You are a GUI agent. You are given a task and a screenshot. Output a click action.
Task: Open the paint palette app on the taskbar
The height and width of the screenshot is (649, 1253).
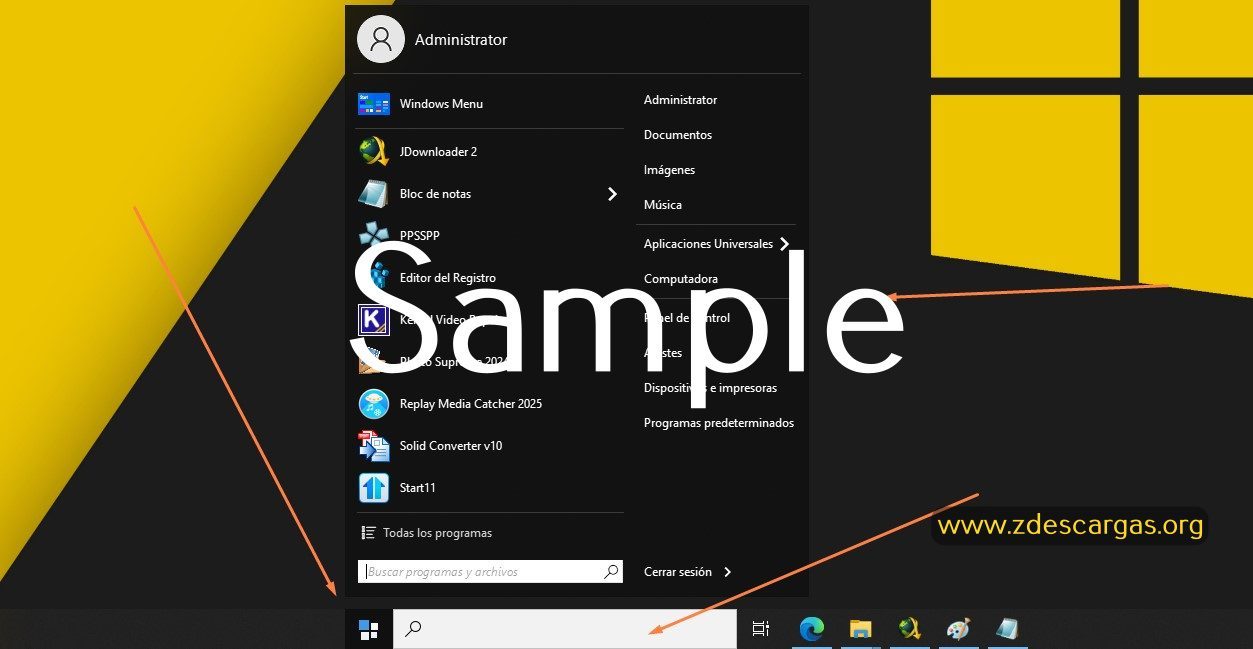pos(958,629)
